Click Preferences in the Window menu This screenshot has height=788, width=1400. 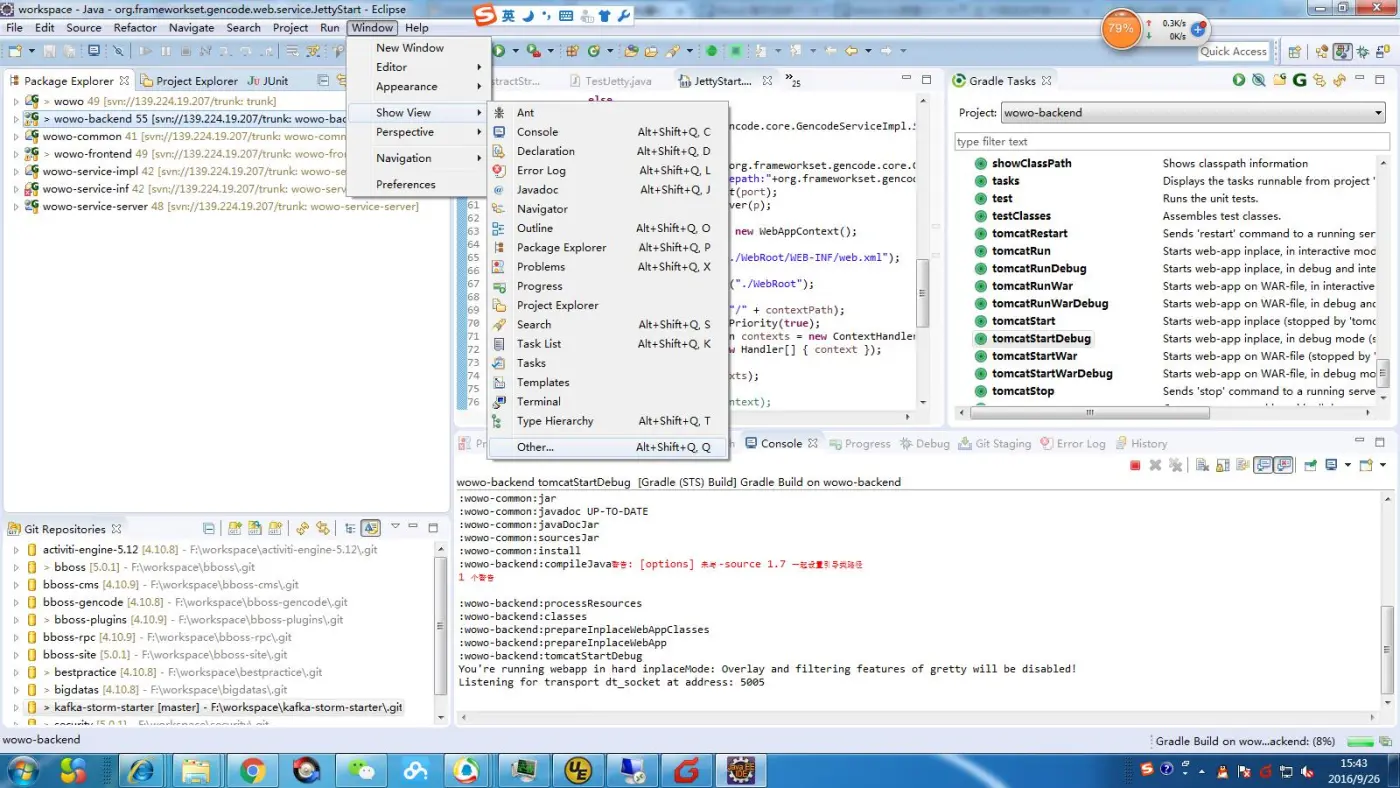tap(417, 184)
